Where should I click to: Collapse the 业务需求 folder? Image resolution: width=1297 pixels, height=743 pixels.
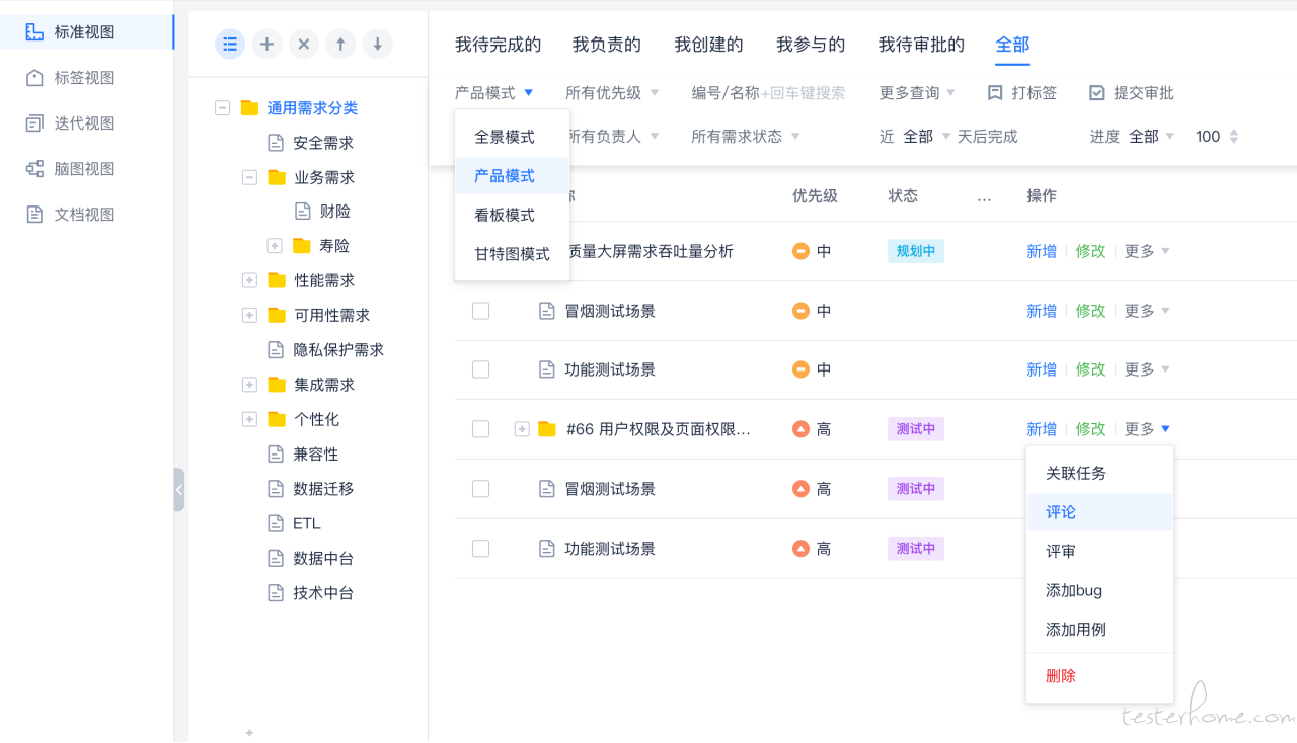(249, 177)
